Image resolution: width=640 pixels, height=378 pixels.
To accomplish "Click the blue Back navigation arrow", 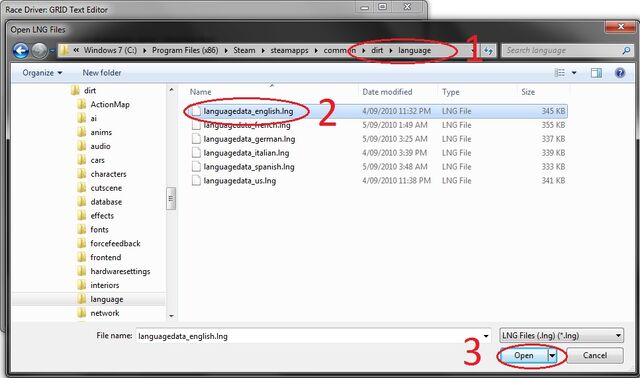I will coord(21,51).
